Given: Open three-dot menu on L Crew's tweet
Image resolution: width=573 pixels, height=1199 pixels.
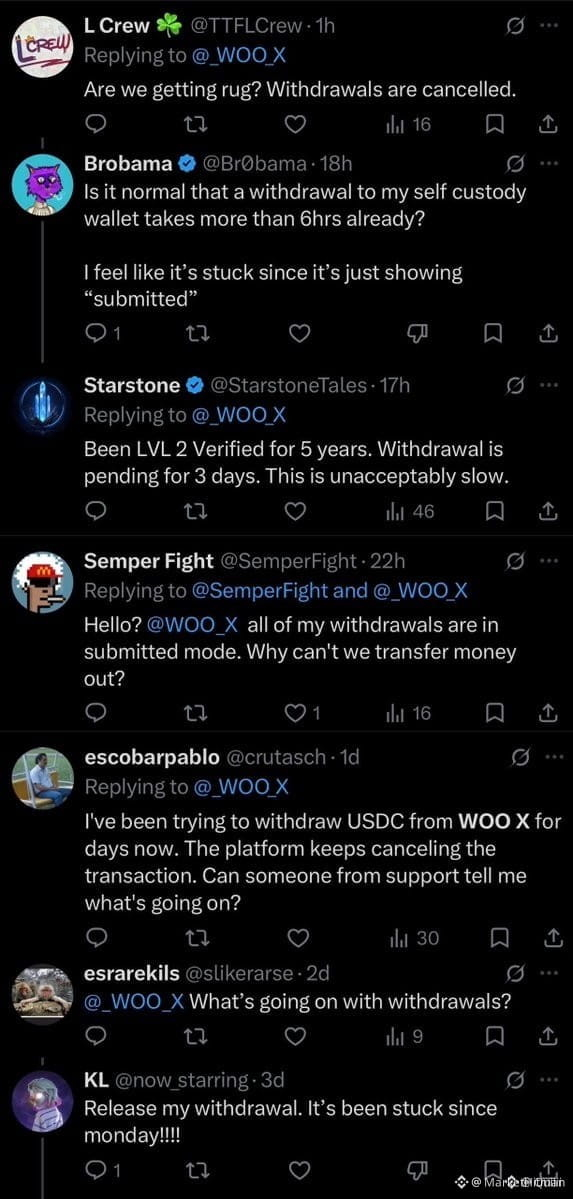Looking at the screenshot, I should click(x=549, y=25).
